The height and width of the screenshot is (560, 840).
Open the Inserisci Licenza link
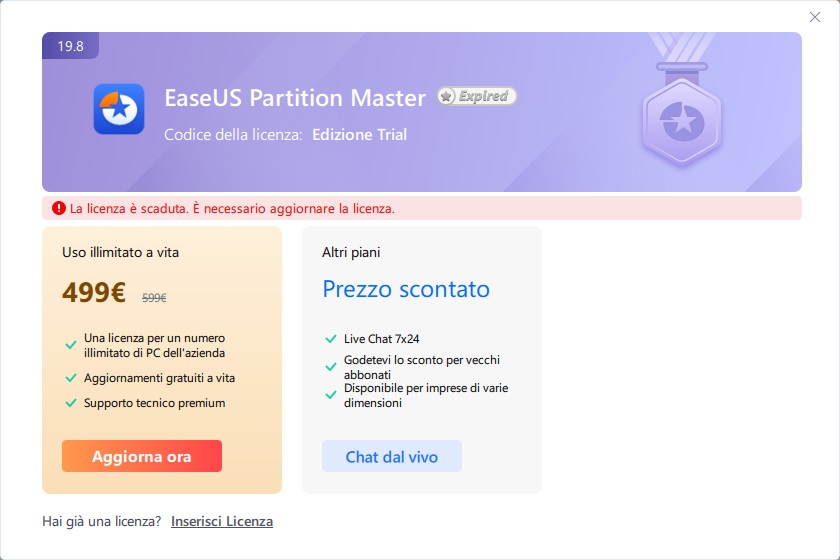(222, 521)
